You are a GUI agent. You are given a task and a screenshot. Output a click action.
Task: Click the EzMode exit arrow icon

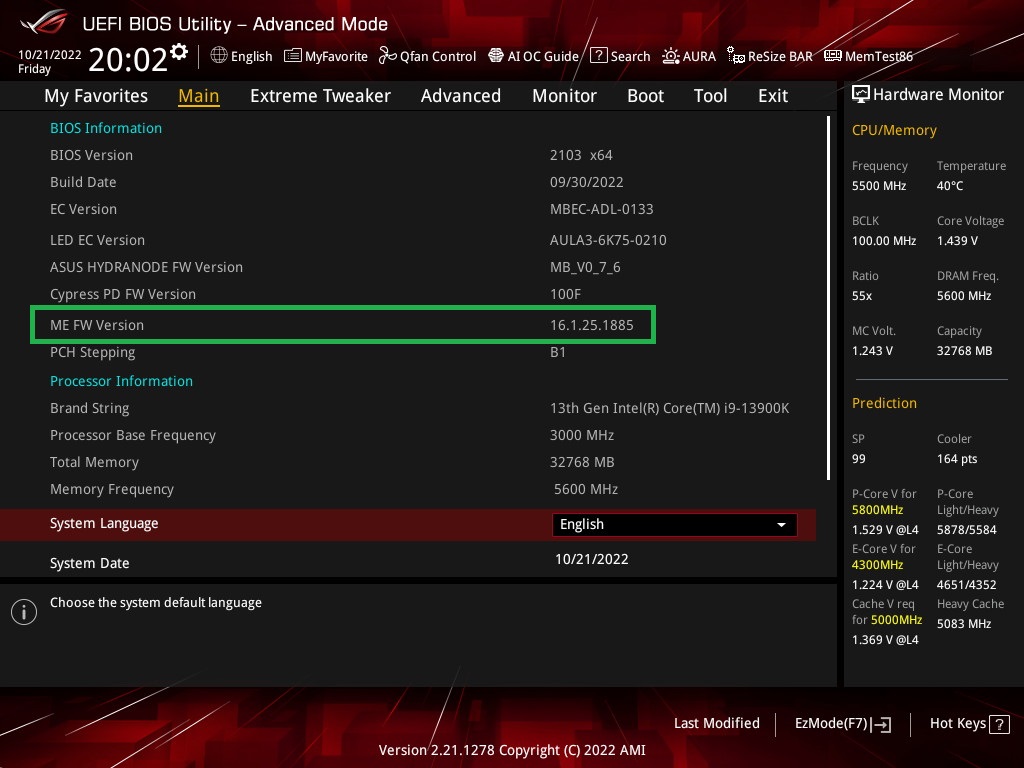[x=881, y=724]
